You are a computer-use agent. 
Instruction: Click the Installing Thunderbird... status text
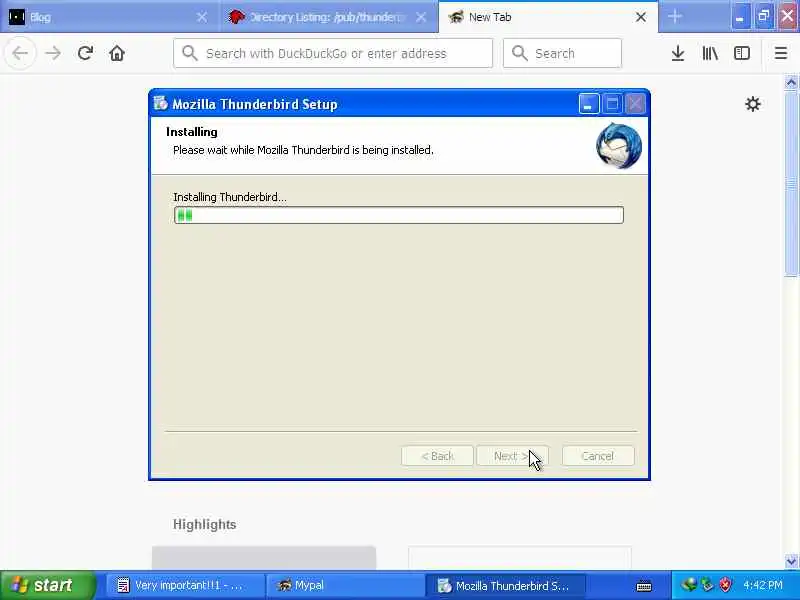point(230,197)
